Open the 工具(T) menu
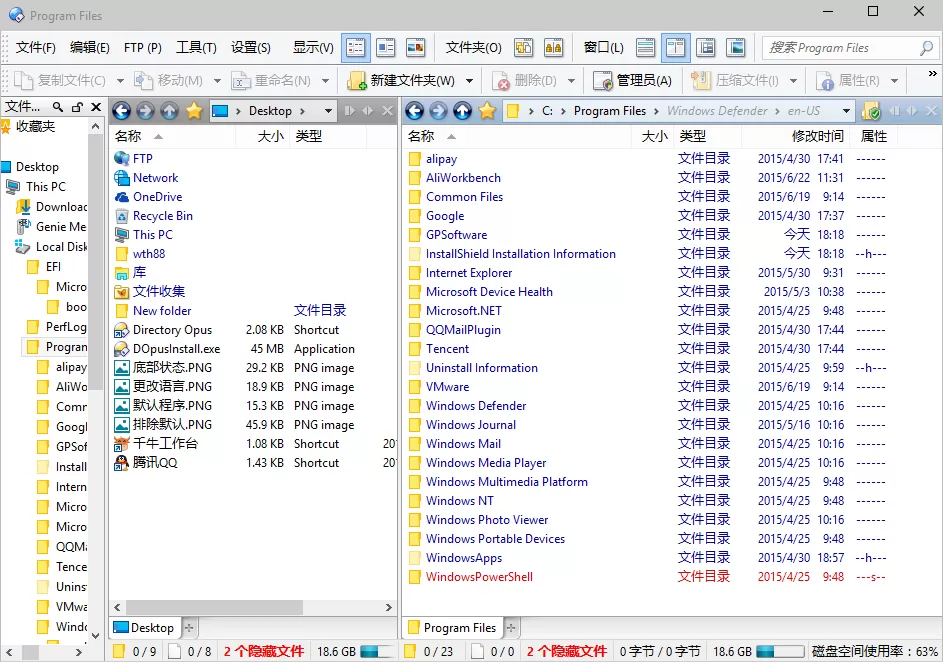This screenshot has width=943, height=662. [196, 46]
